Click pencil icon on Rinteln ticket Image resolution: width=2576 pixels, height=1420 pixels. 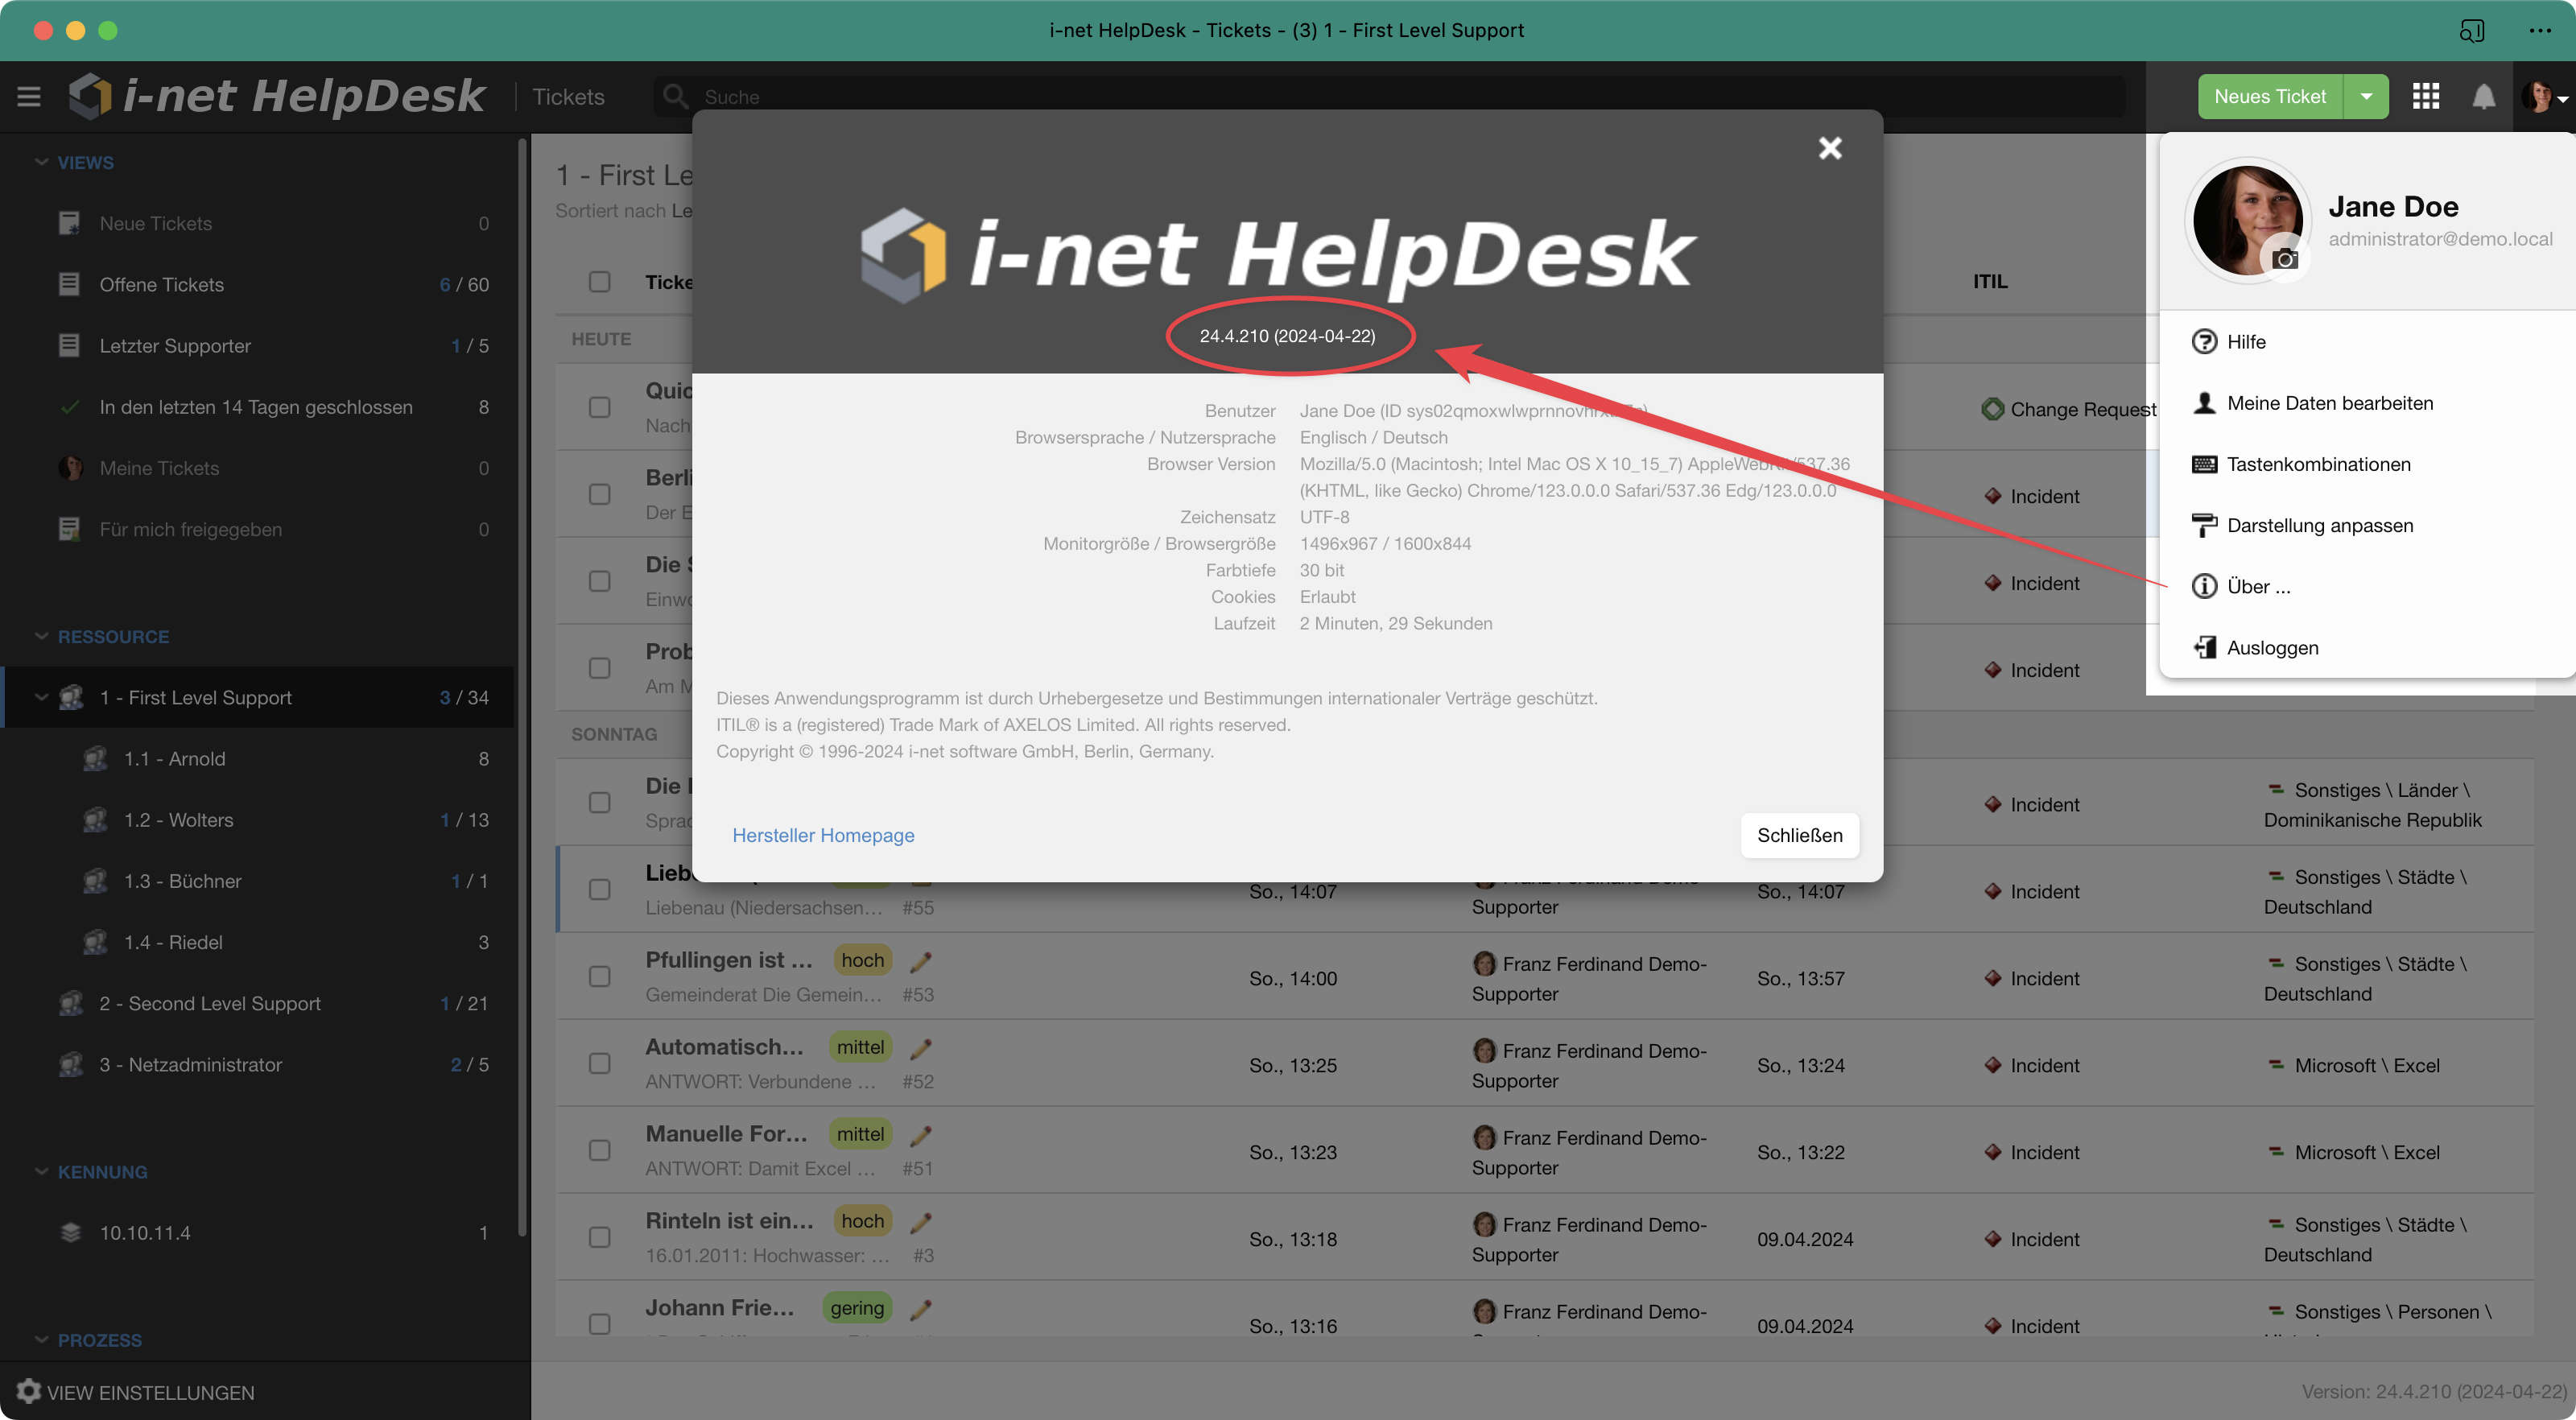point(921,1222)
